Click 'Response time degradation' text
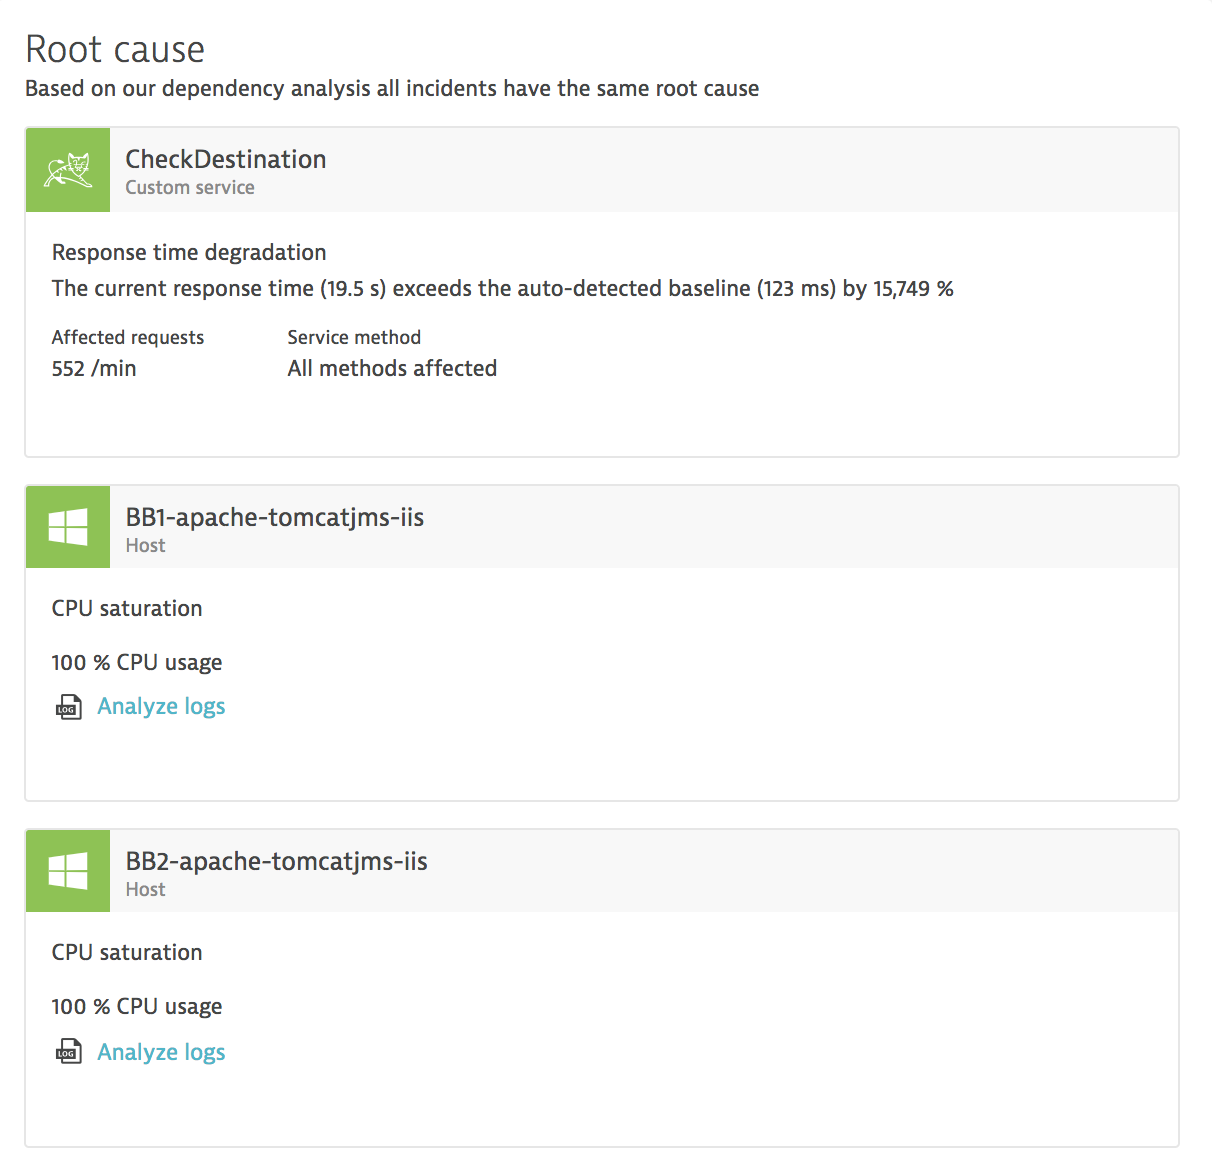The height and width of the screenshot is (1170, 1212). [189, 252]
